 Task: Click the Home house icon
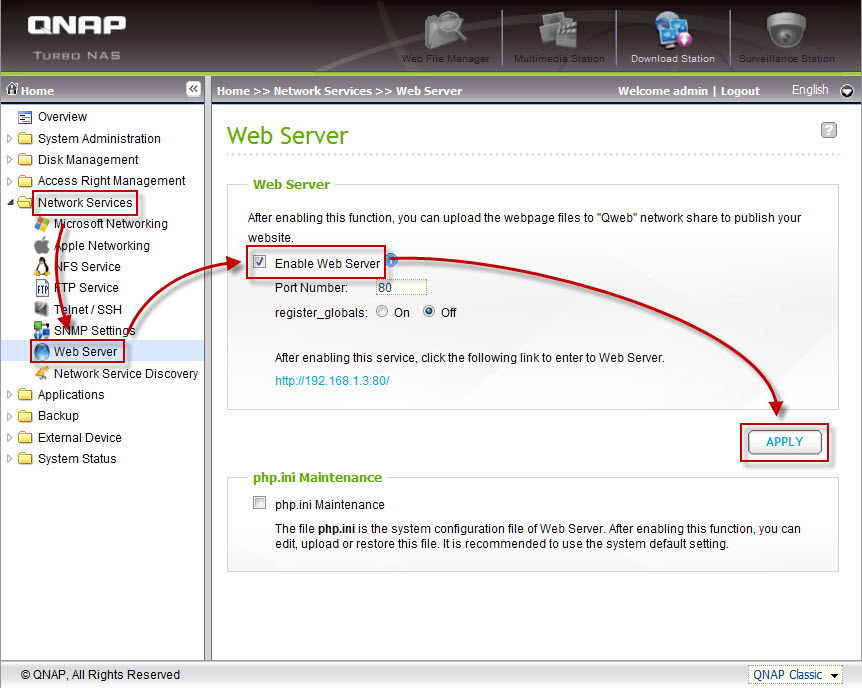(12, 89)
